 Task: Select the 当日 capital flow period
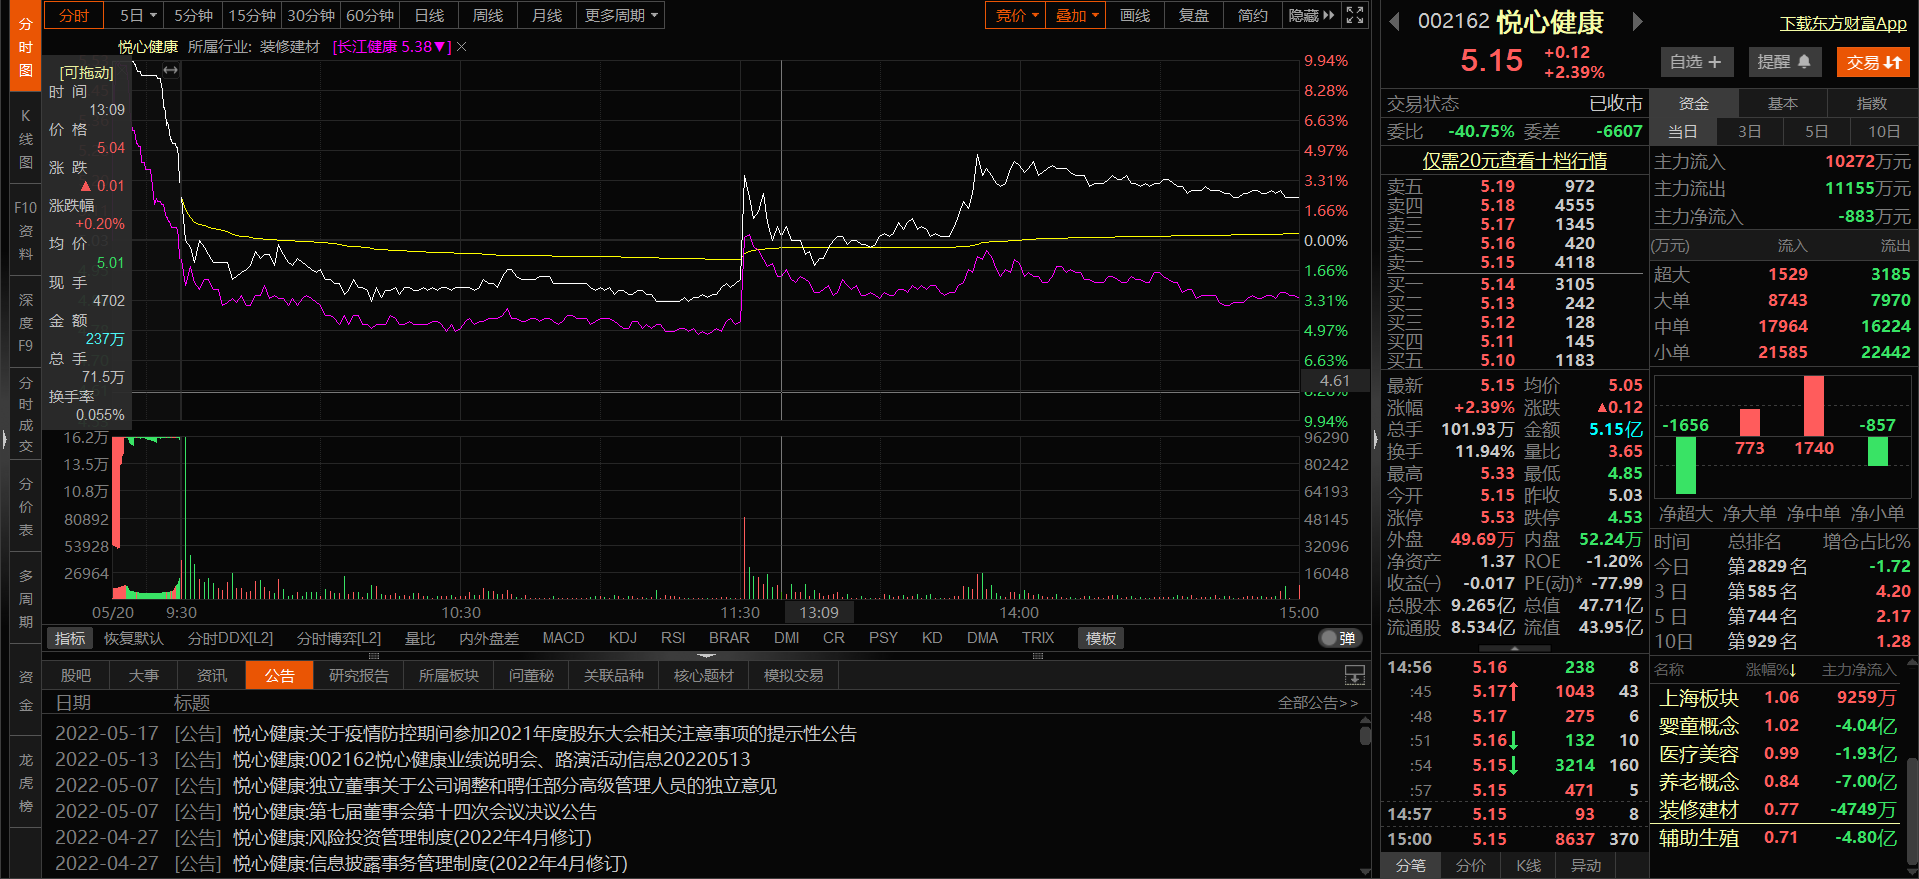pos(1682,131)
